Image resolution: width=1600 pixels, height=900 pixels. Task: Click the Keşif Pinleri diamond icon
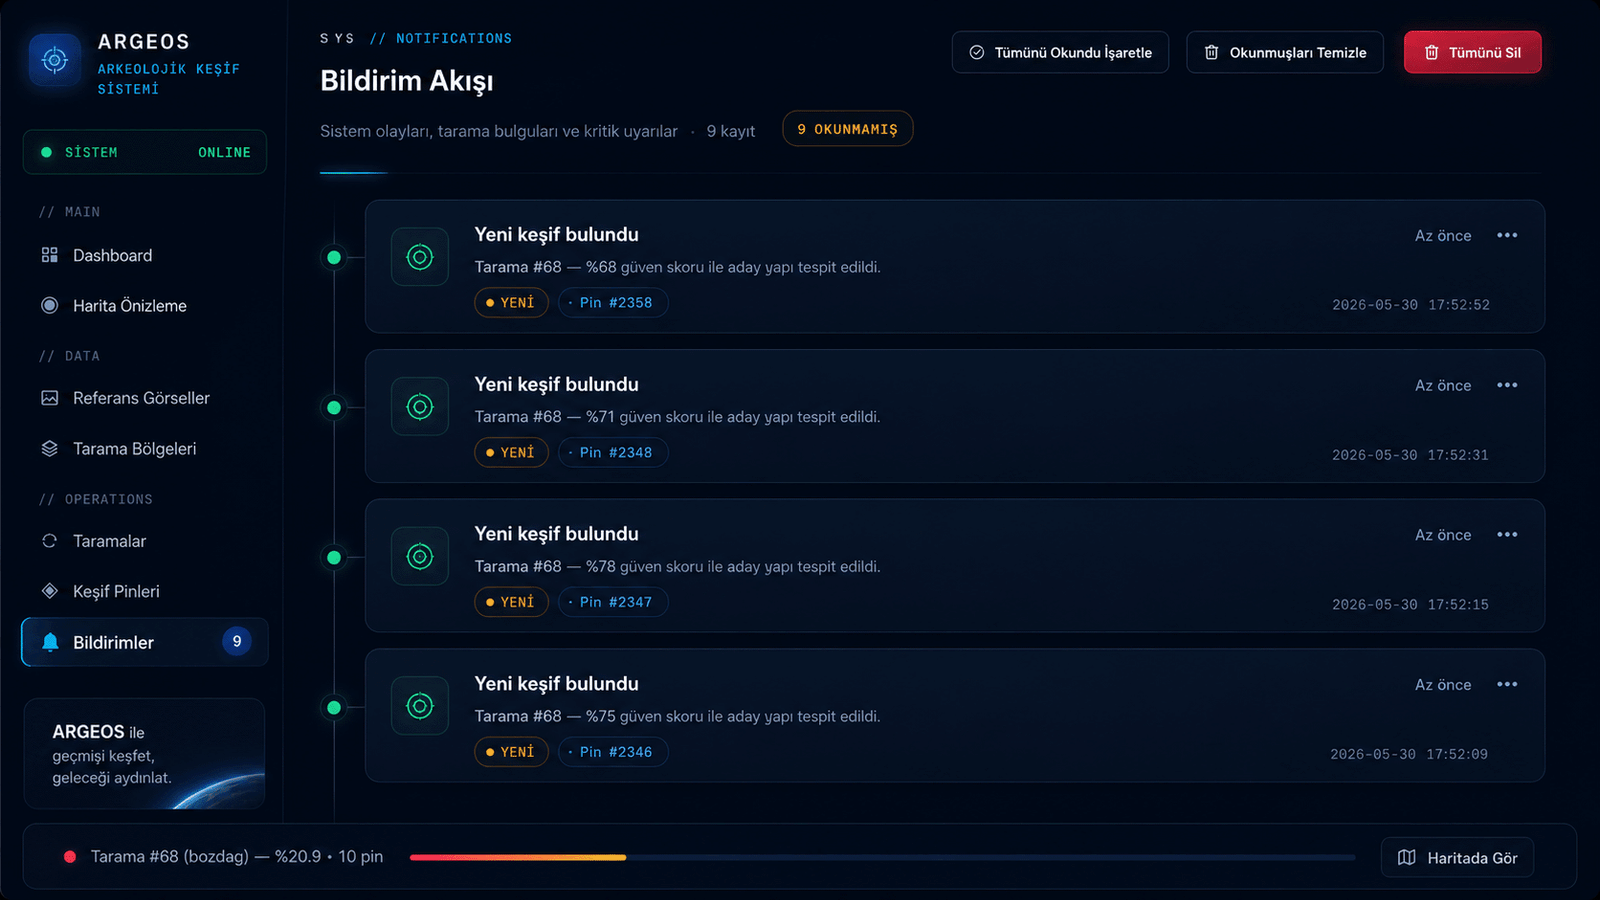click(x=49, y=591)
